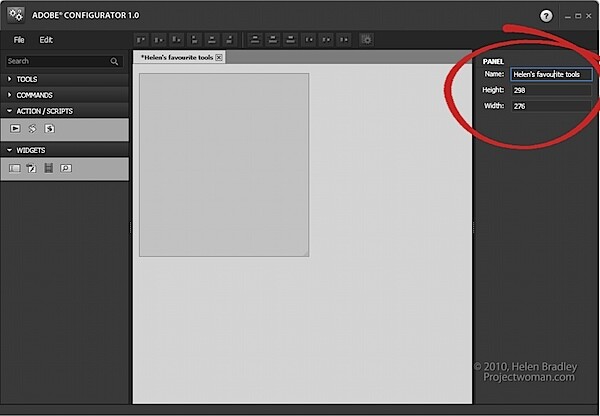
Task: Click the "Height:" label
Action: [x=493, y=90]
